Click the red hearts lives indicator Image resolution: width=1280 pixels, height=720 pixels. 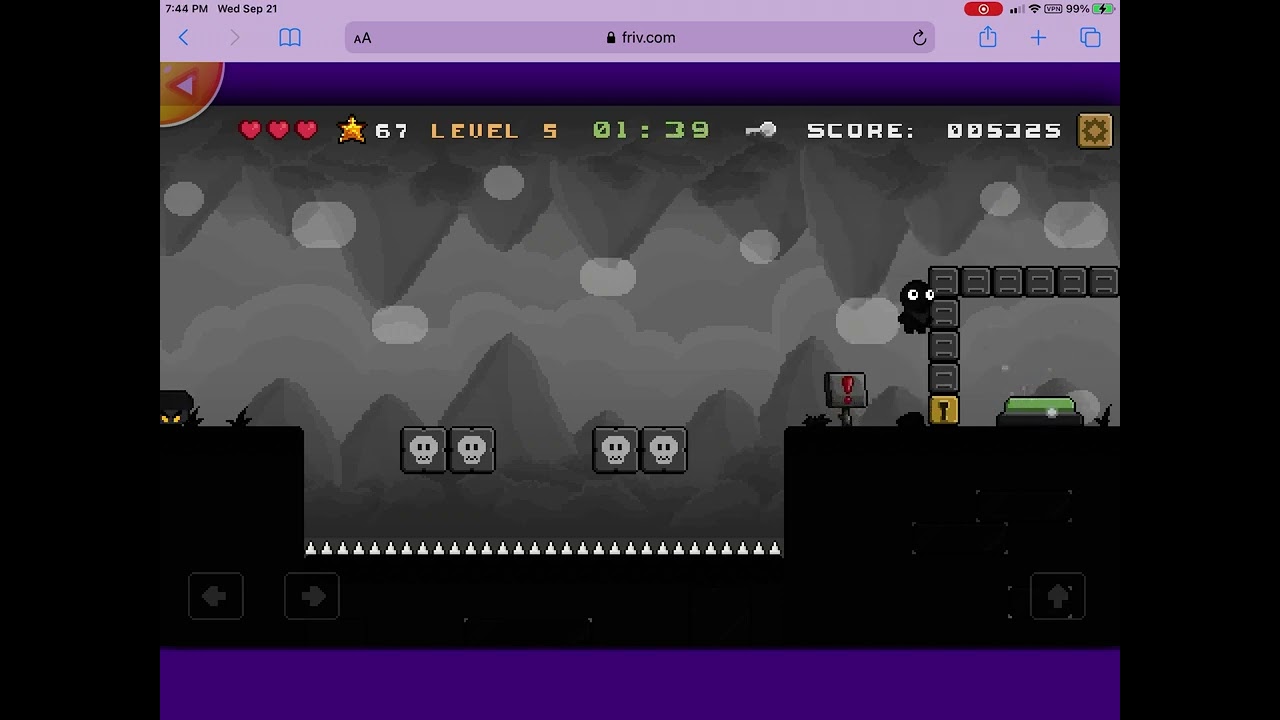point(279,130)
